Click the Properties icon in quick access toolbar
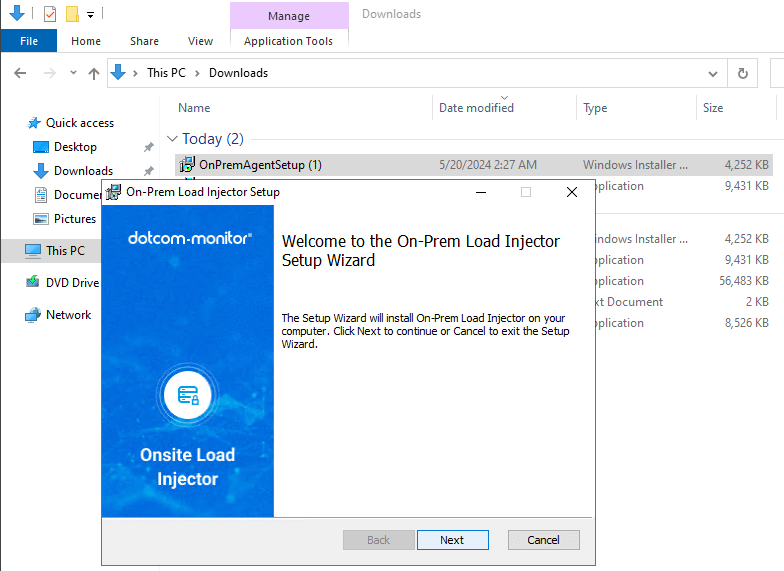This screenshot has height=571, width=784. click(x=50, y=14)
